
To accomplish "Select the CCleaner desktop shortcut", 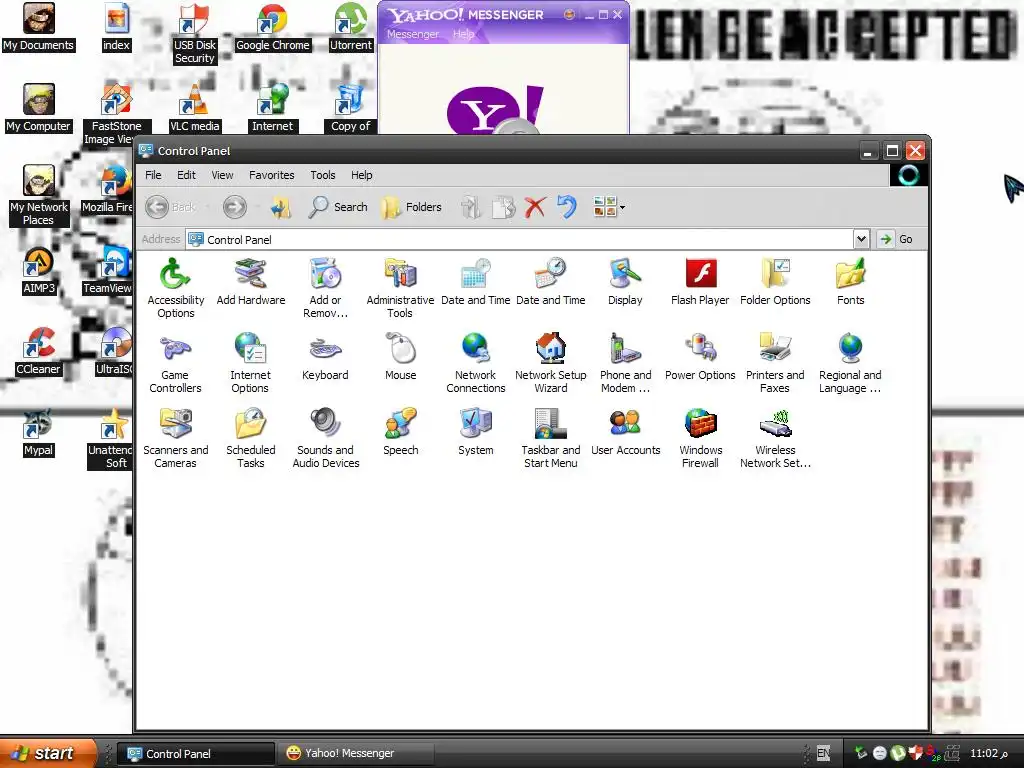I will (x=38, y=351).
